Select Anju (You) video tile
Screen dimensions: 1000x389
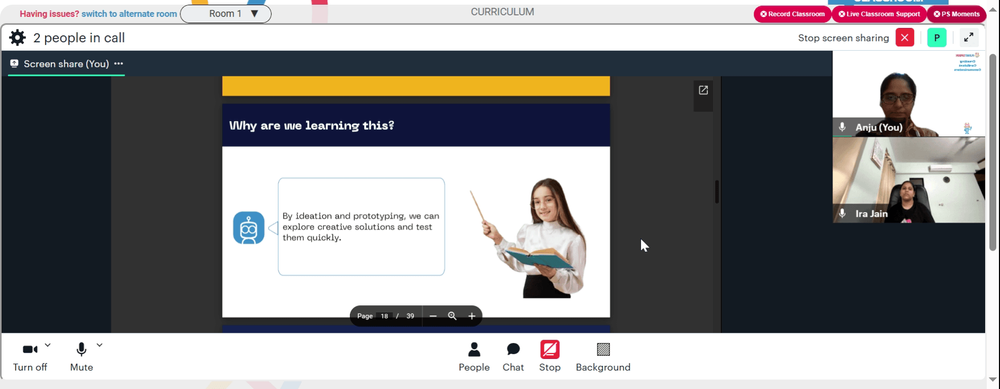(x=909, y=94)
